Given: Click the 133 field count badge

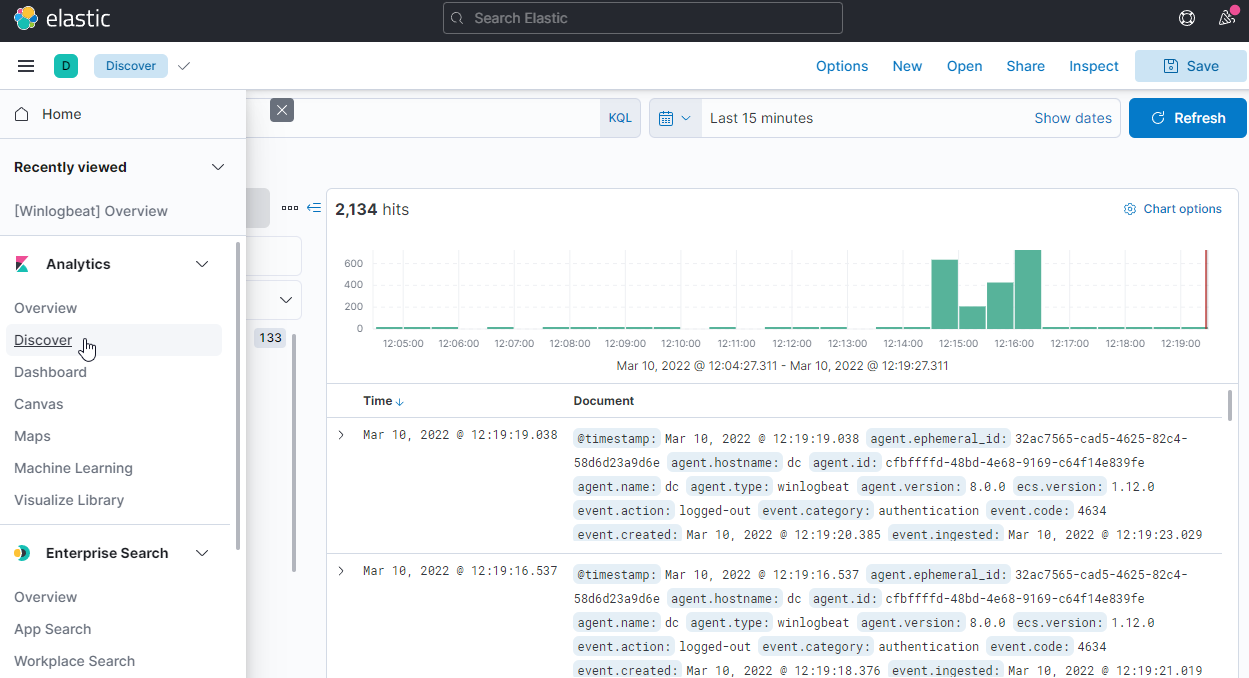Looking at the screenshot, I should pos(270,338).
